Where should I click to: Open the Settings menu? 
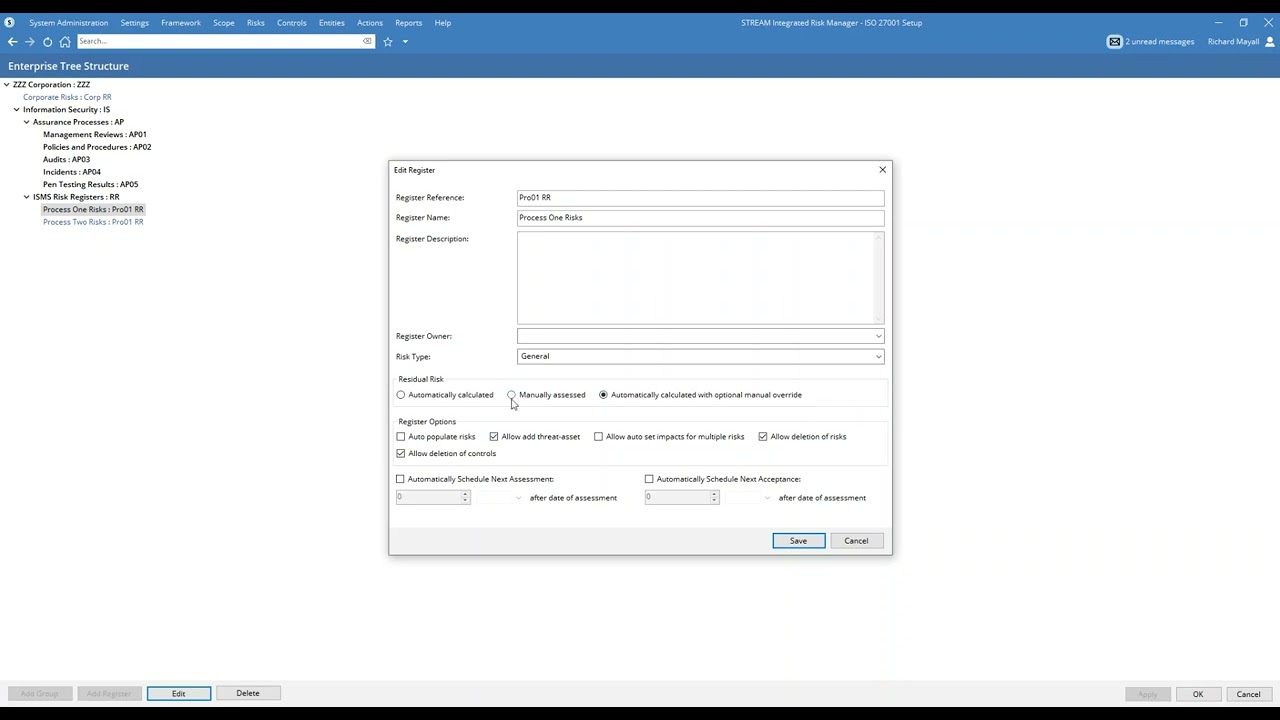134,22
